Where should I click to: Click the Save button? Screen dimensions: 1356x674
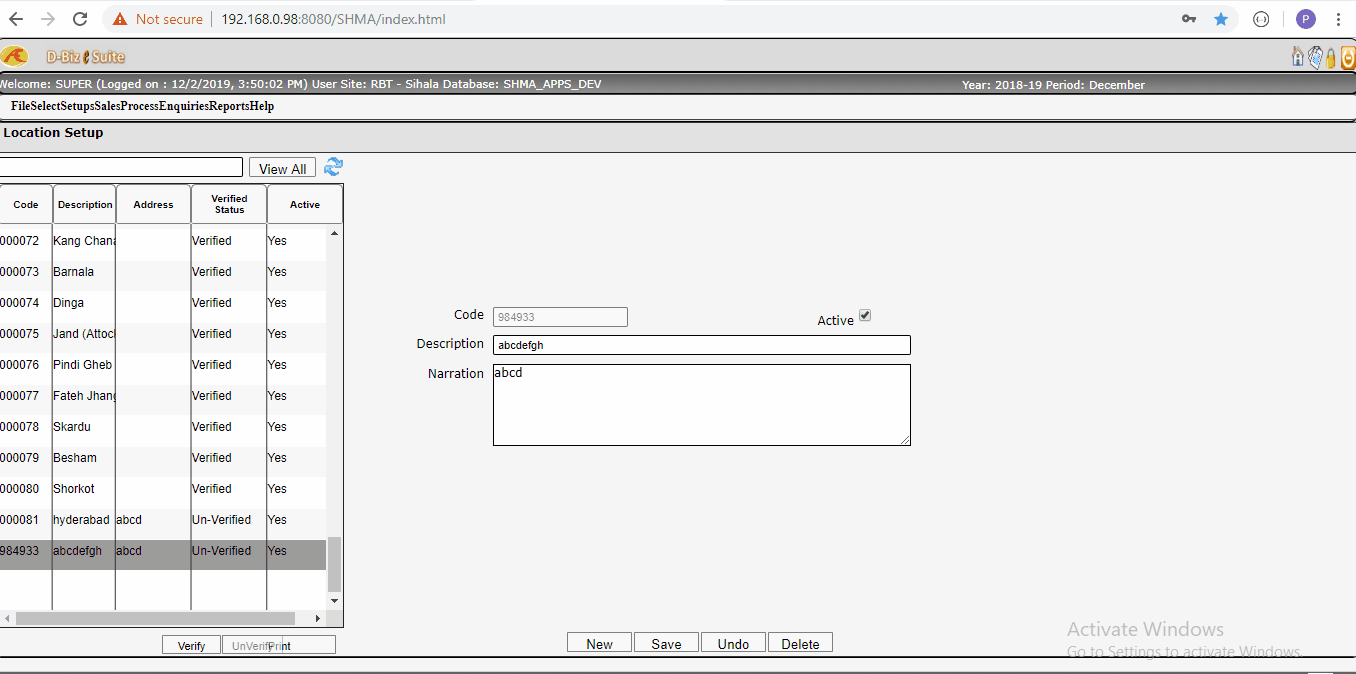point(666,642)
